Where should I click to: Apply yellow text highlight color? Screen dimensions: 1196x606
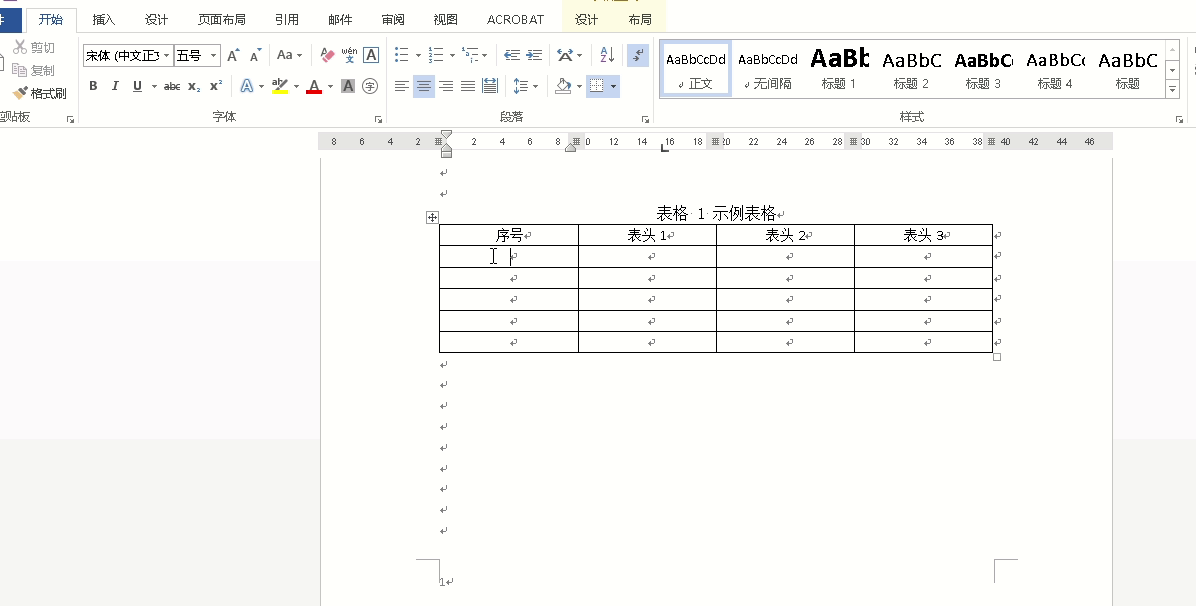coord(280,86)
